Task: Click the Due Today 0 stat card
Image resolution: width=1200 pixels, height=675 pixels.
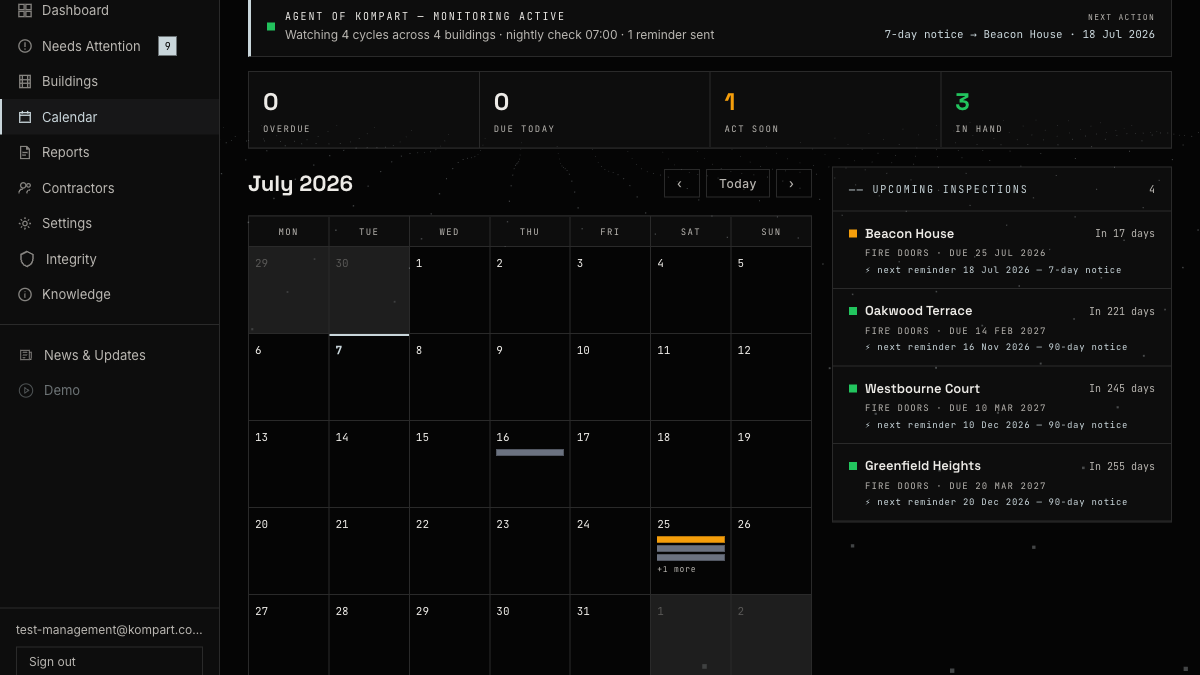Action: pos(595,110)
